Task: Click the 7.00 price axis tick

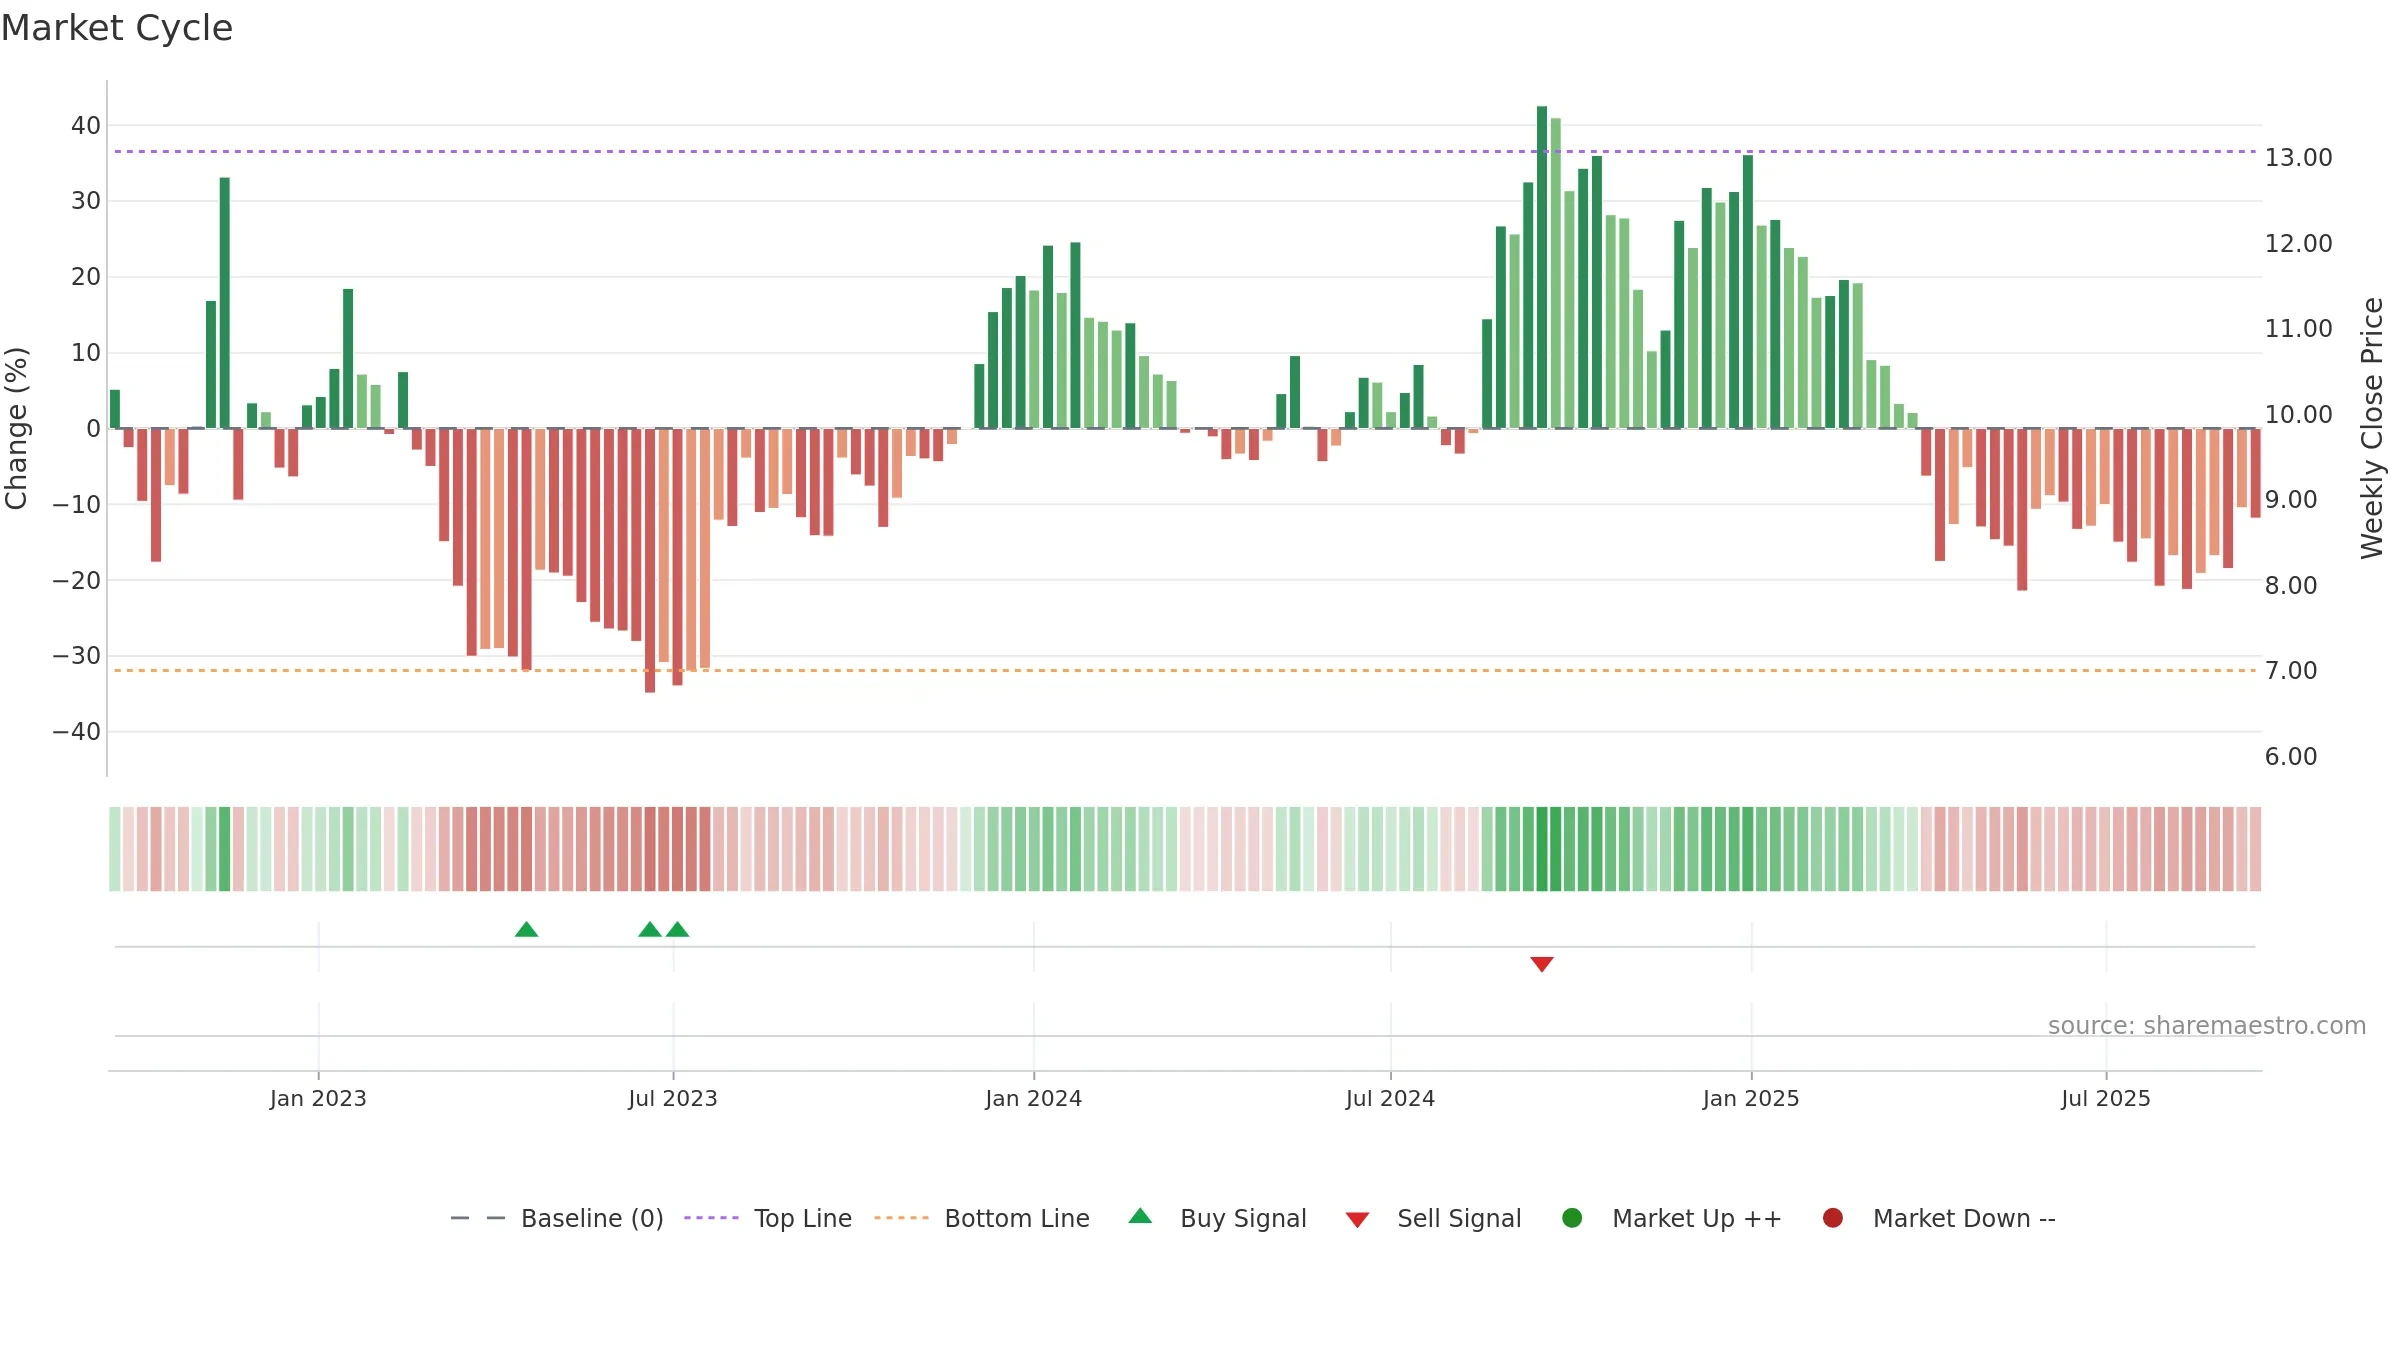Action: point(2291,671)
